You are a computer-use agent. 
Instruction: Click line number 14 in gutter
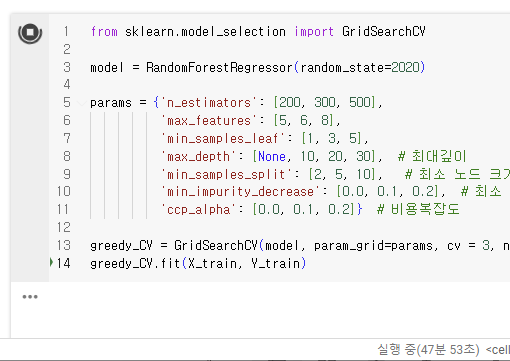pyautogui.click(x=63, y=264)
